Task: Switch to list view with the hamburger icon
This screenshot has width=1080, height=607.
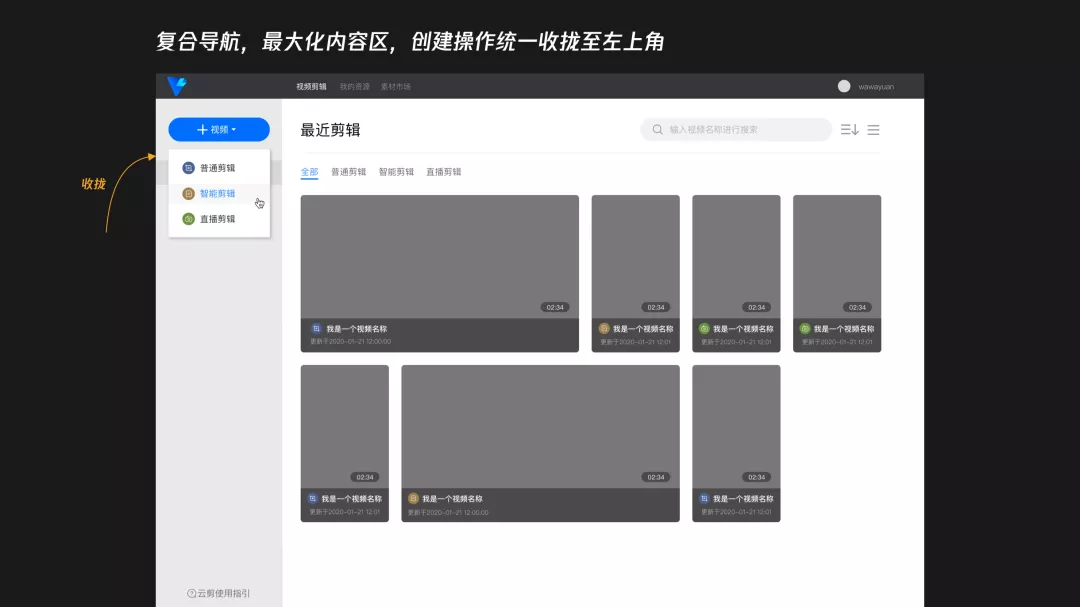Action: point(873,130)
